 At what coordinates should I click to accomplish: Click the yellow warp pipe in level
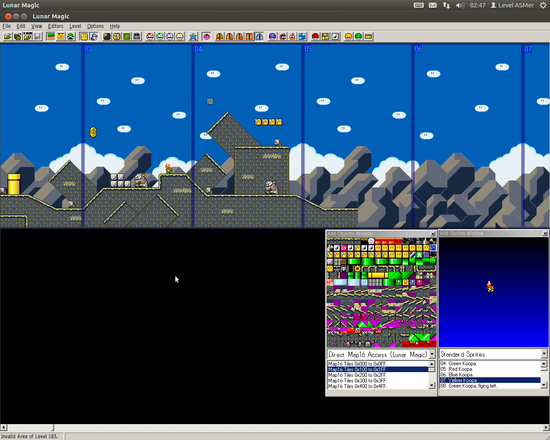[14, 184]
